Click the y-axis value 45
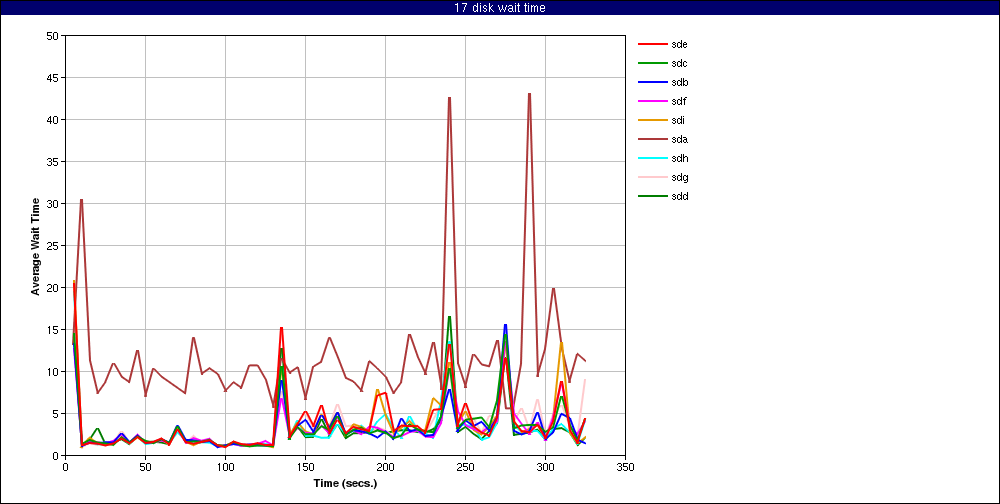The height and width of the screenshot is (504, 1000). (x=53, y=78)
